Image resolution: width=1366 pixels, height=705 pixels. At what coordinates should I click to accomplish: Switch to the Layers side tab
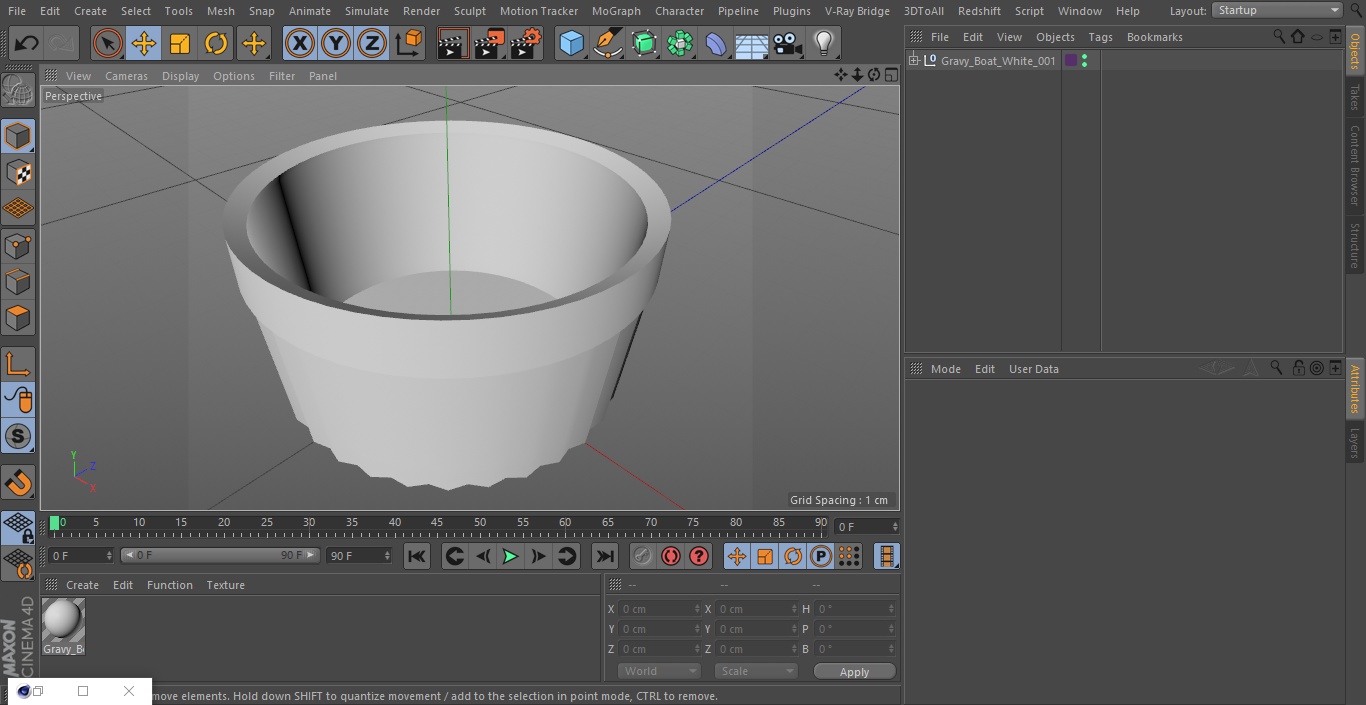(1355, 443)
